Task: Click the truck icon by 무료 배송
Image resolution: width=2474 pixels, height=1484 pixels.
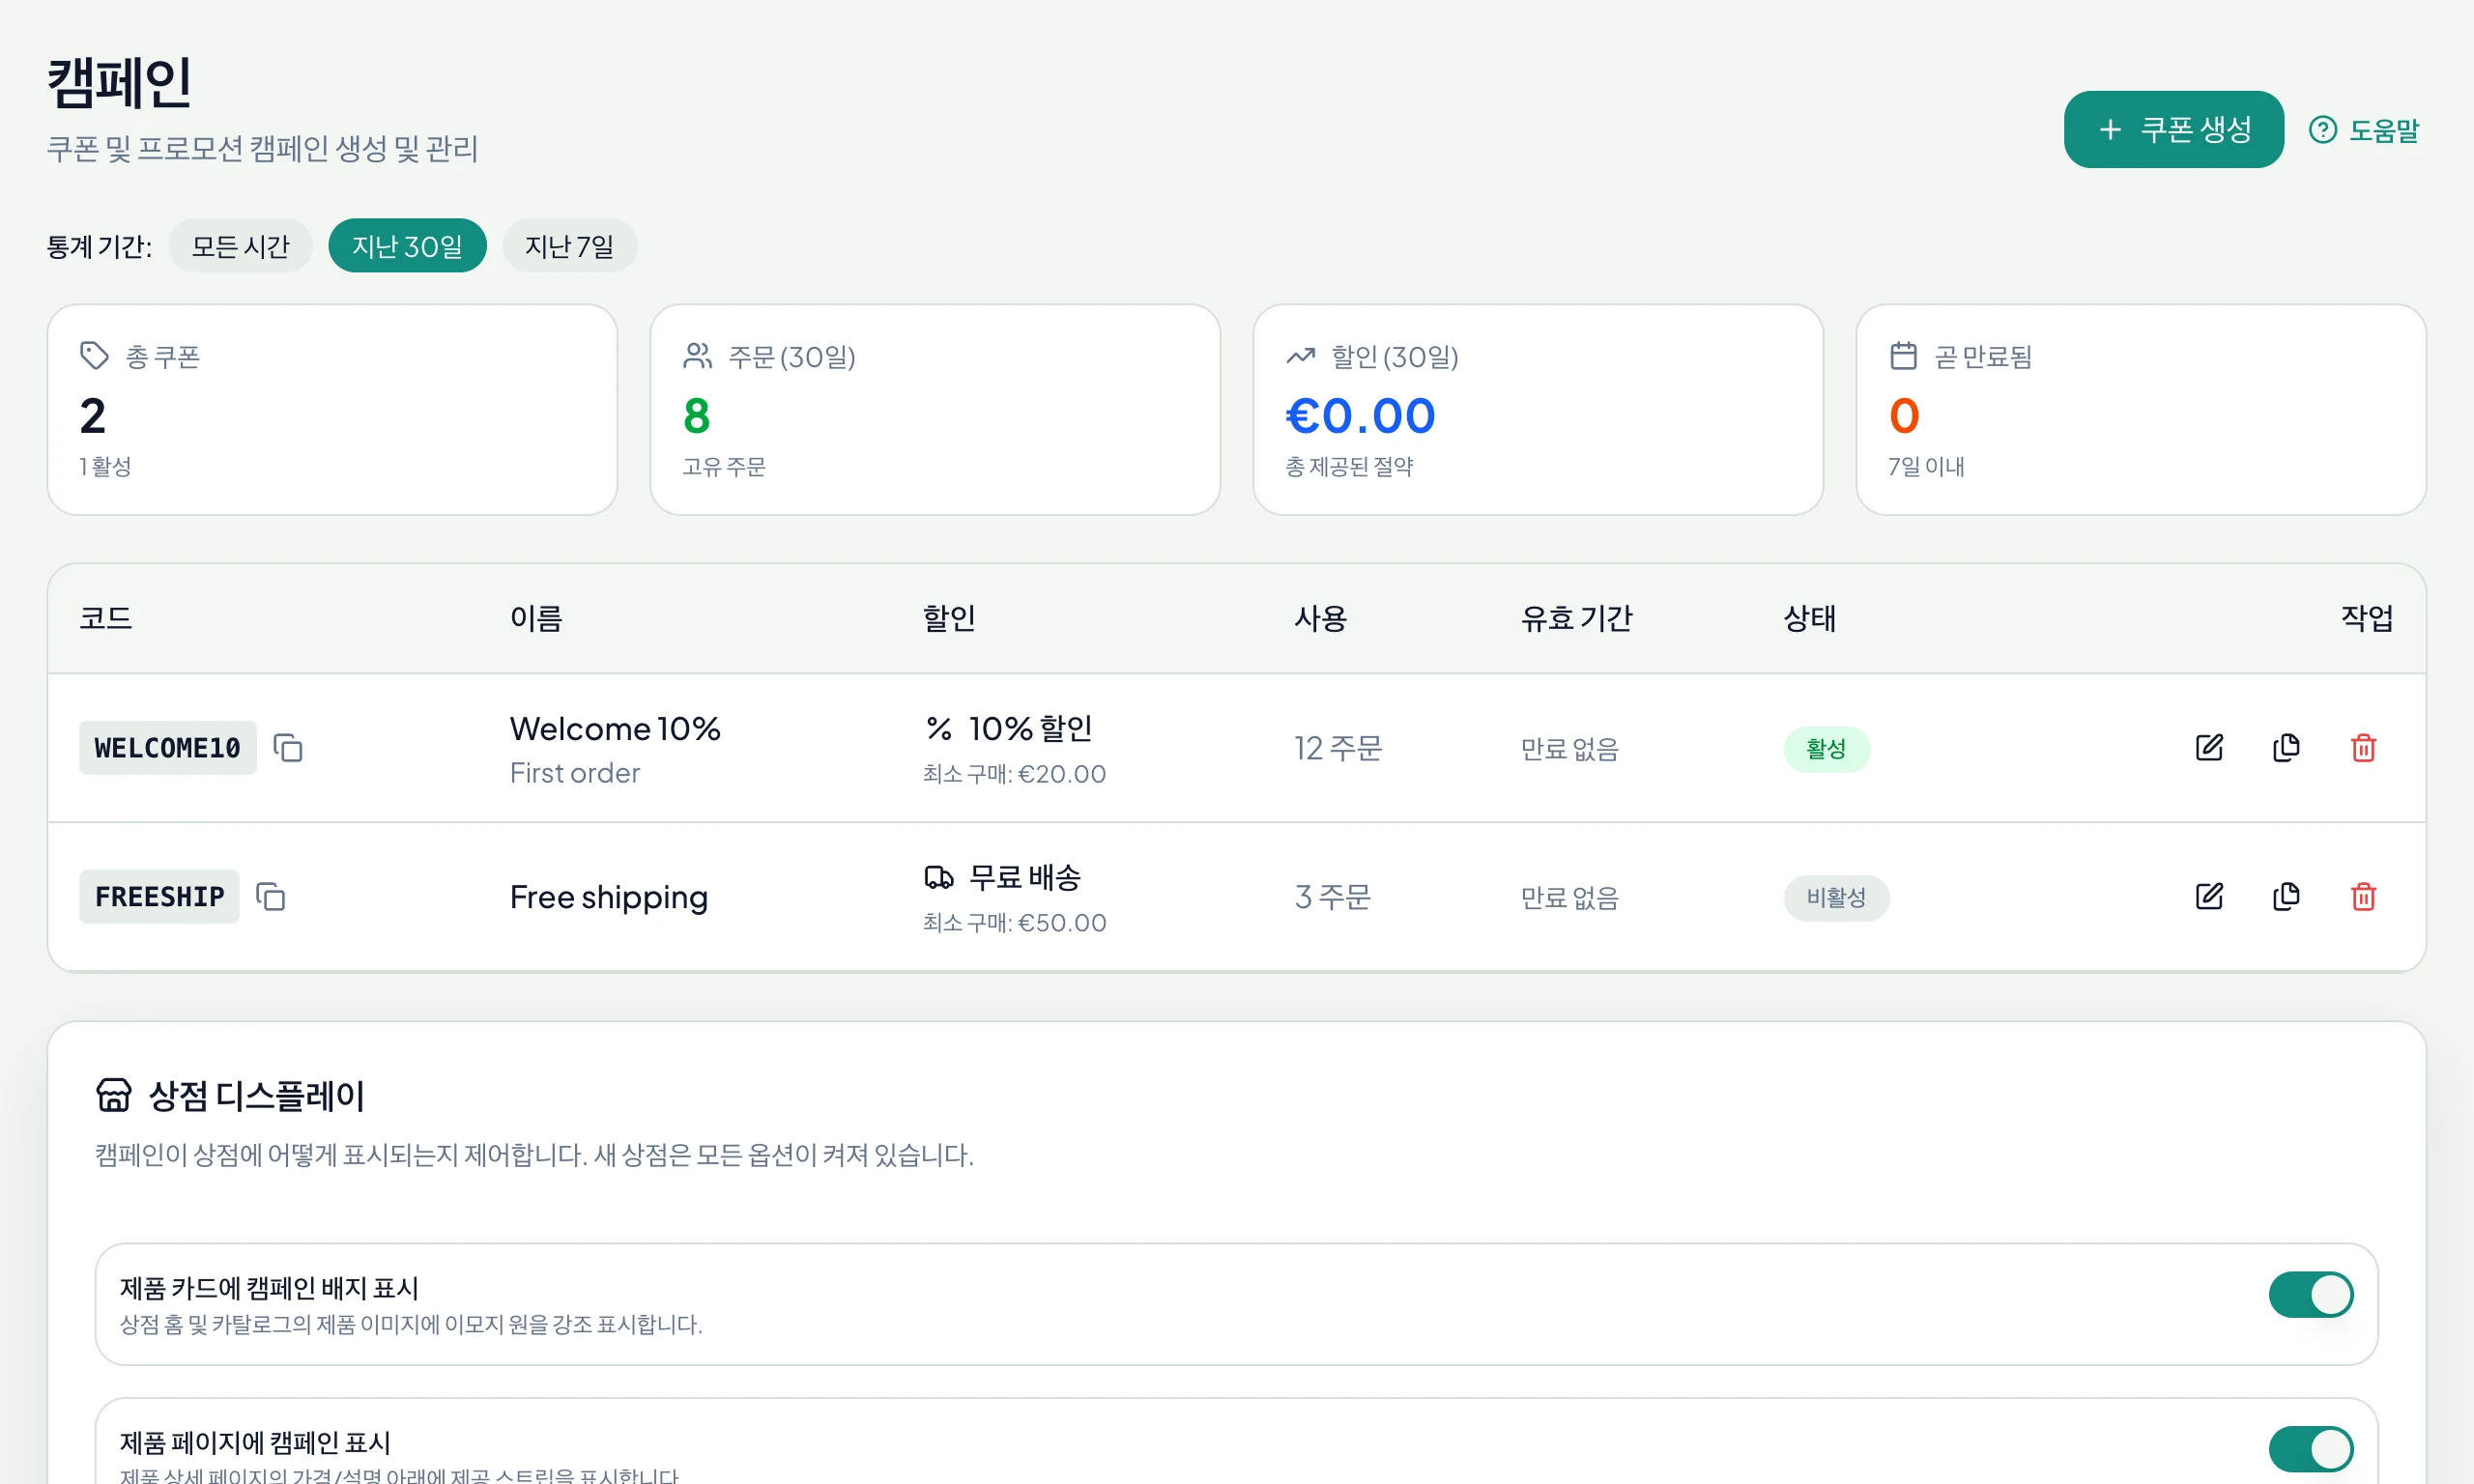Action: coord(938,878)
